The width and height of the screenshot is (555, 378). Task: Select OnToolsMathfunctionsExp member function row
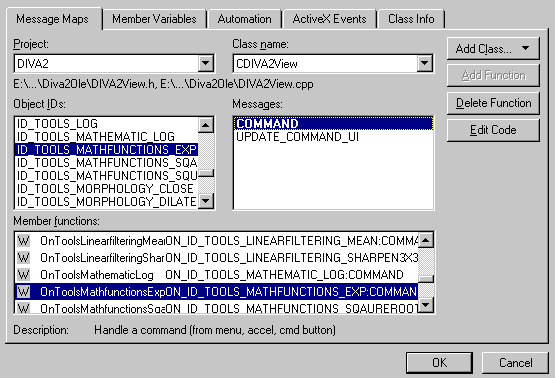217,292
